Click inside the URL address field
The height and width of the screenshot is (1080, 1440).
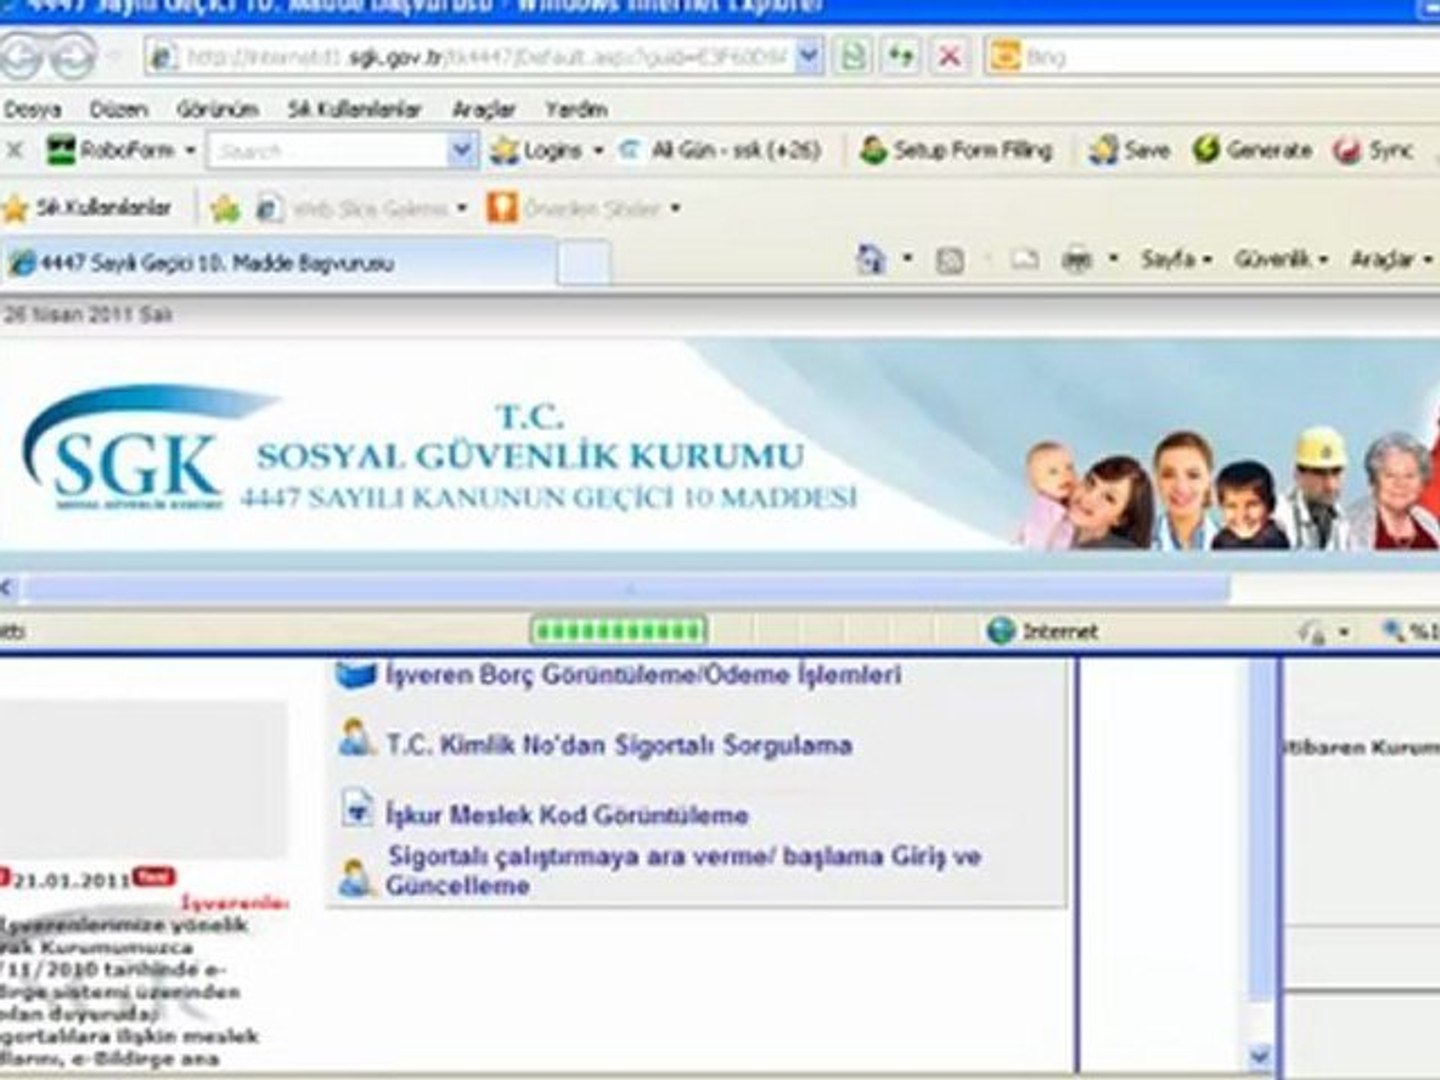coord(486,57)
